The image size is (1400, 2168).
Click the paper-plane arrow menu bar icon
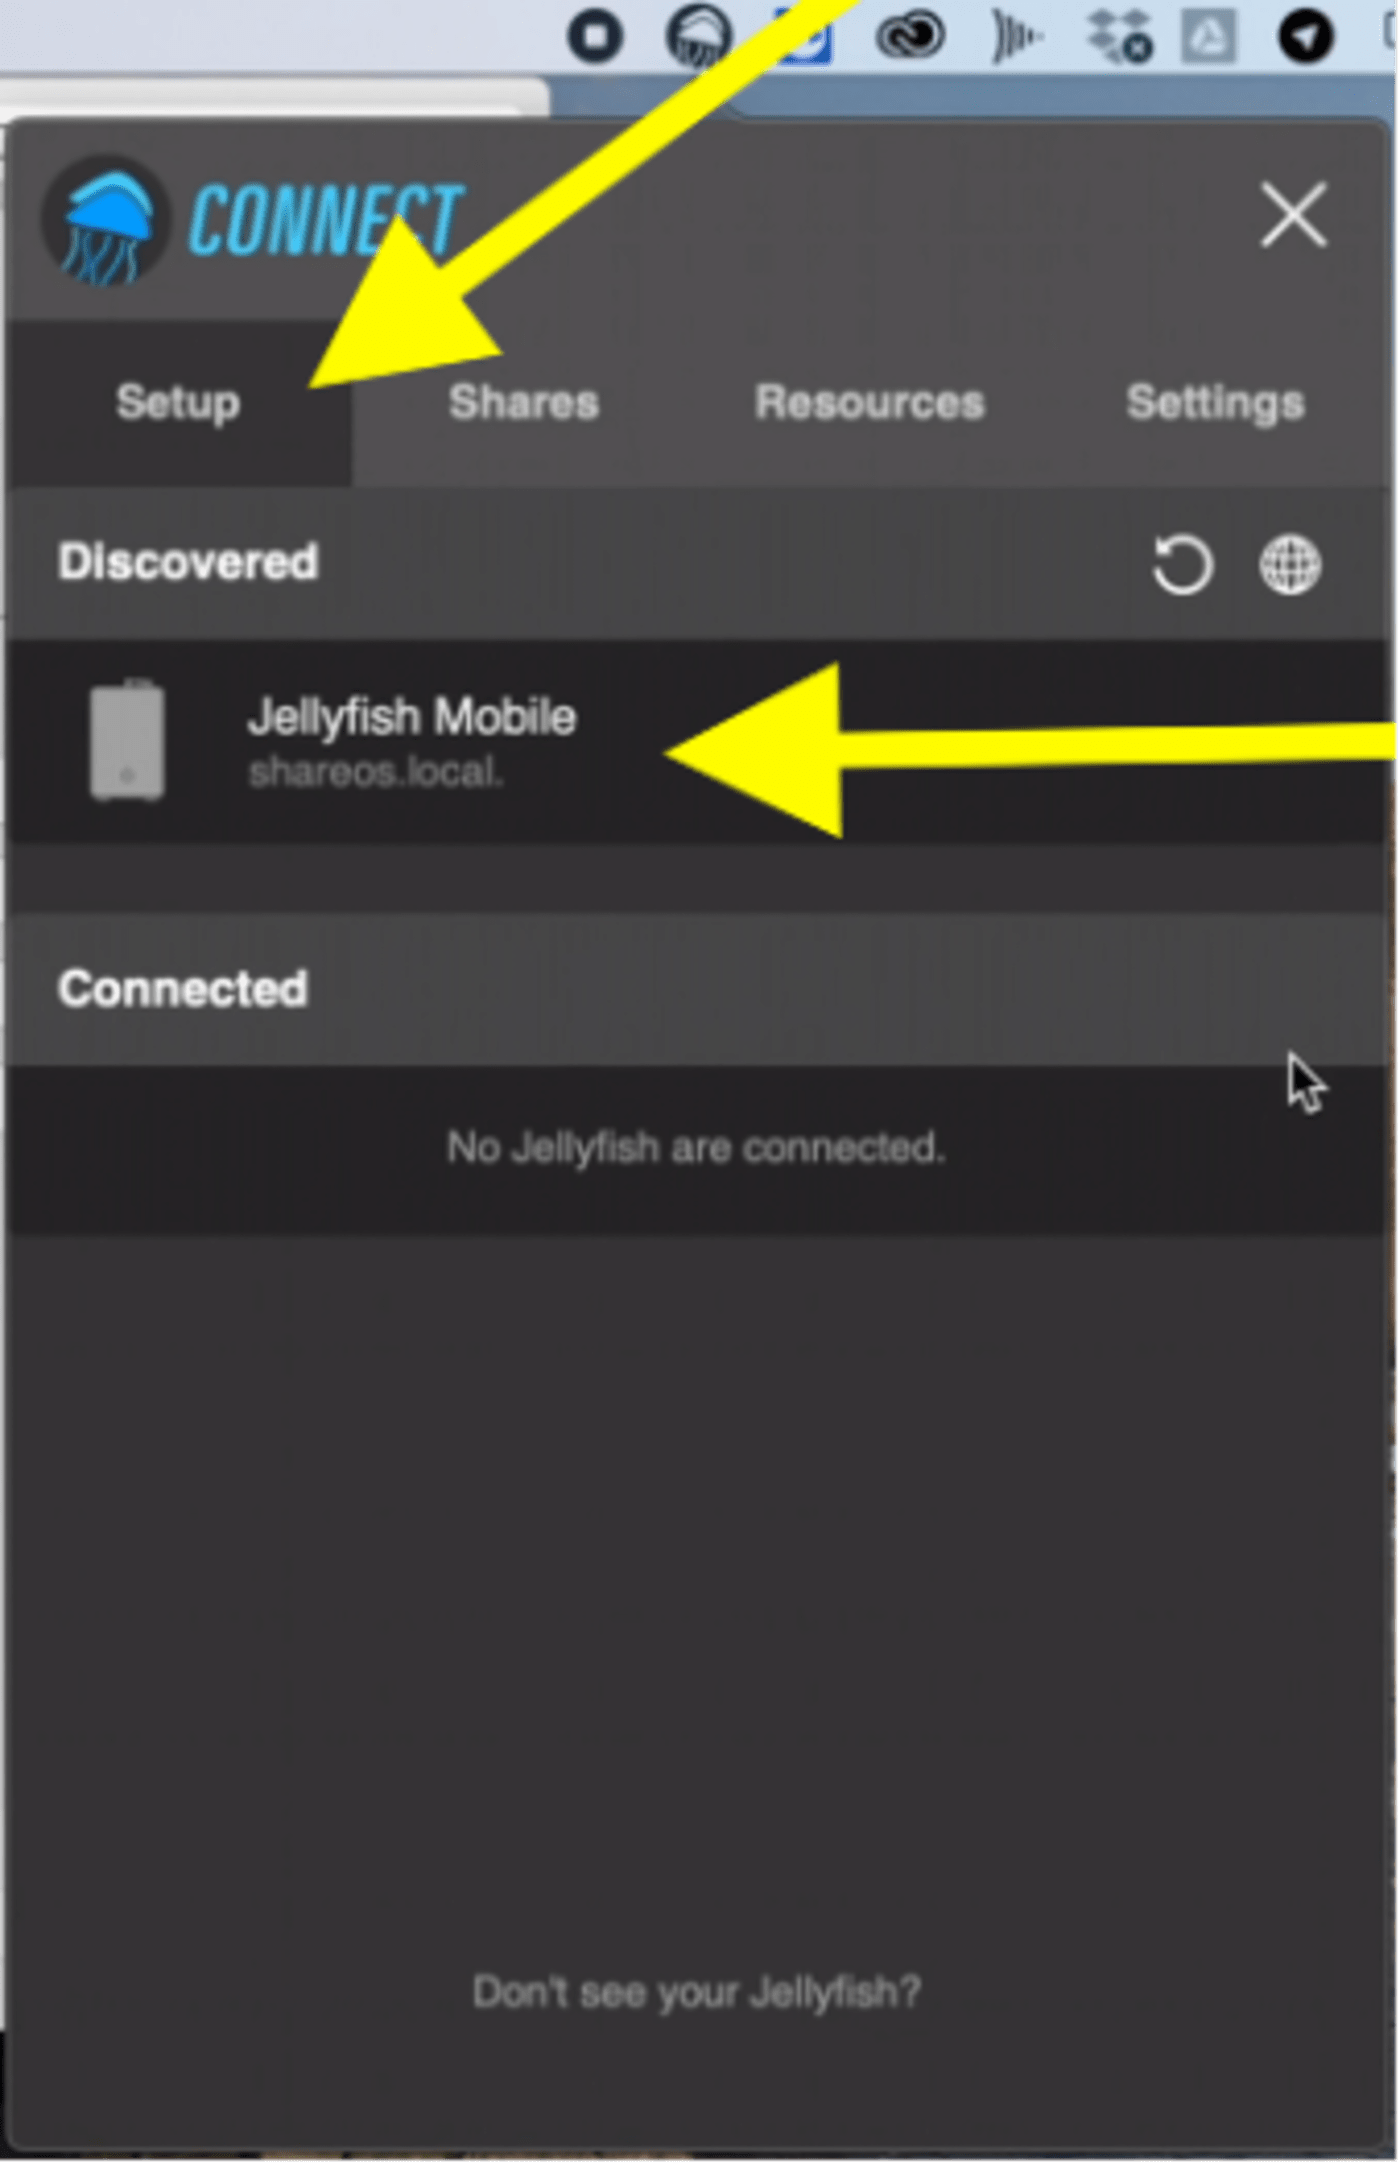click(x=1305, y=36)
